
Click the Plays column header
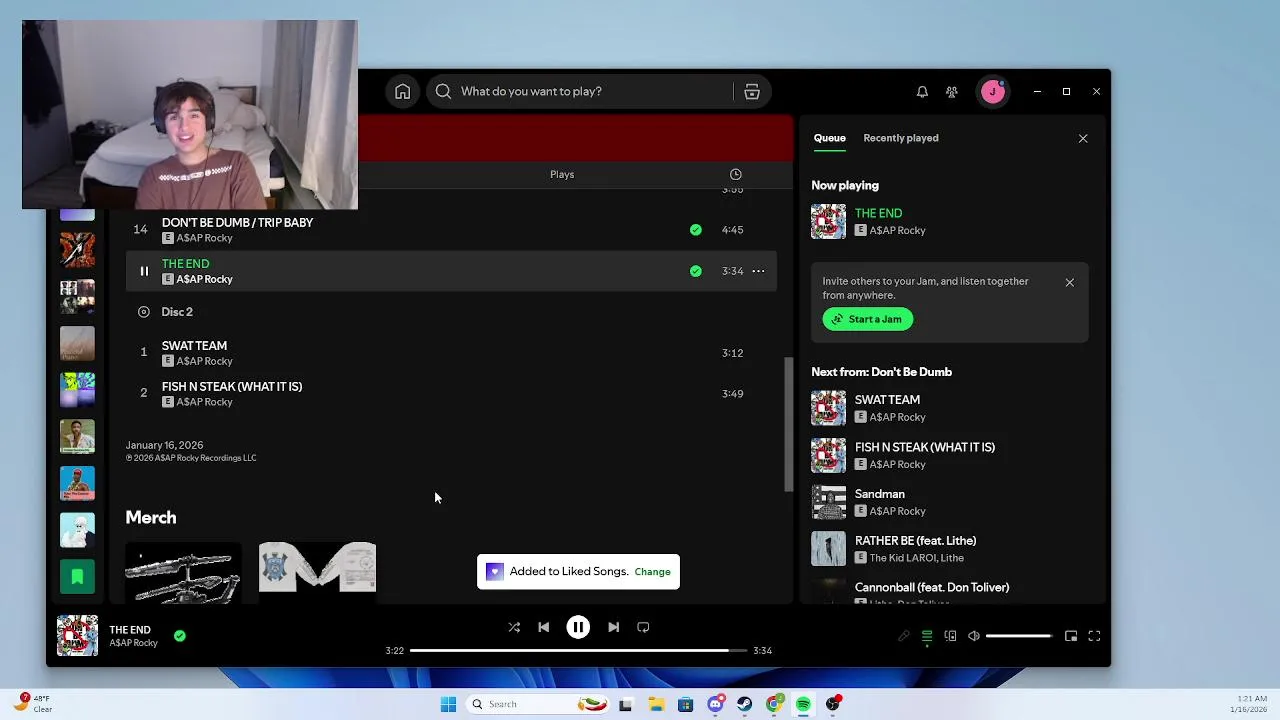[x=562, y=174]
